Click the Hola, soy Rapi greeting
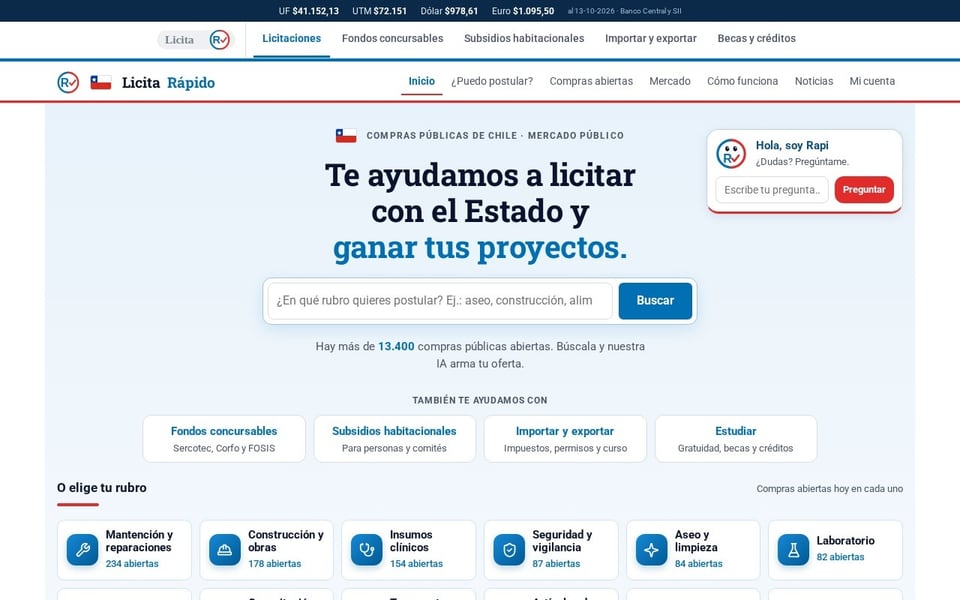 point(792,146)
